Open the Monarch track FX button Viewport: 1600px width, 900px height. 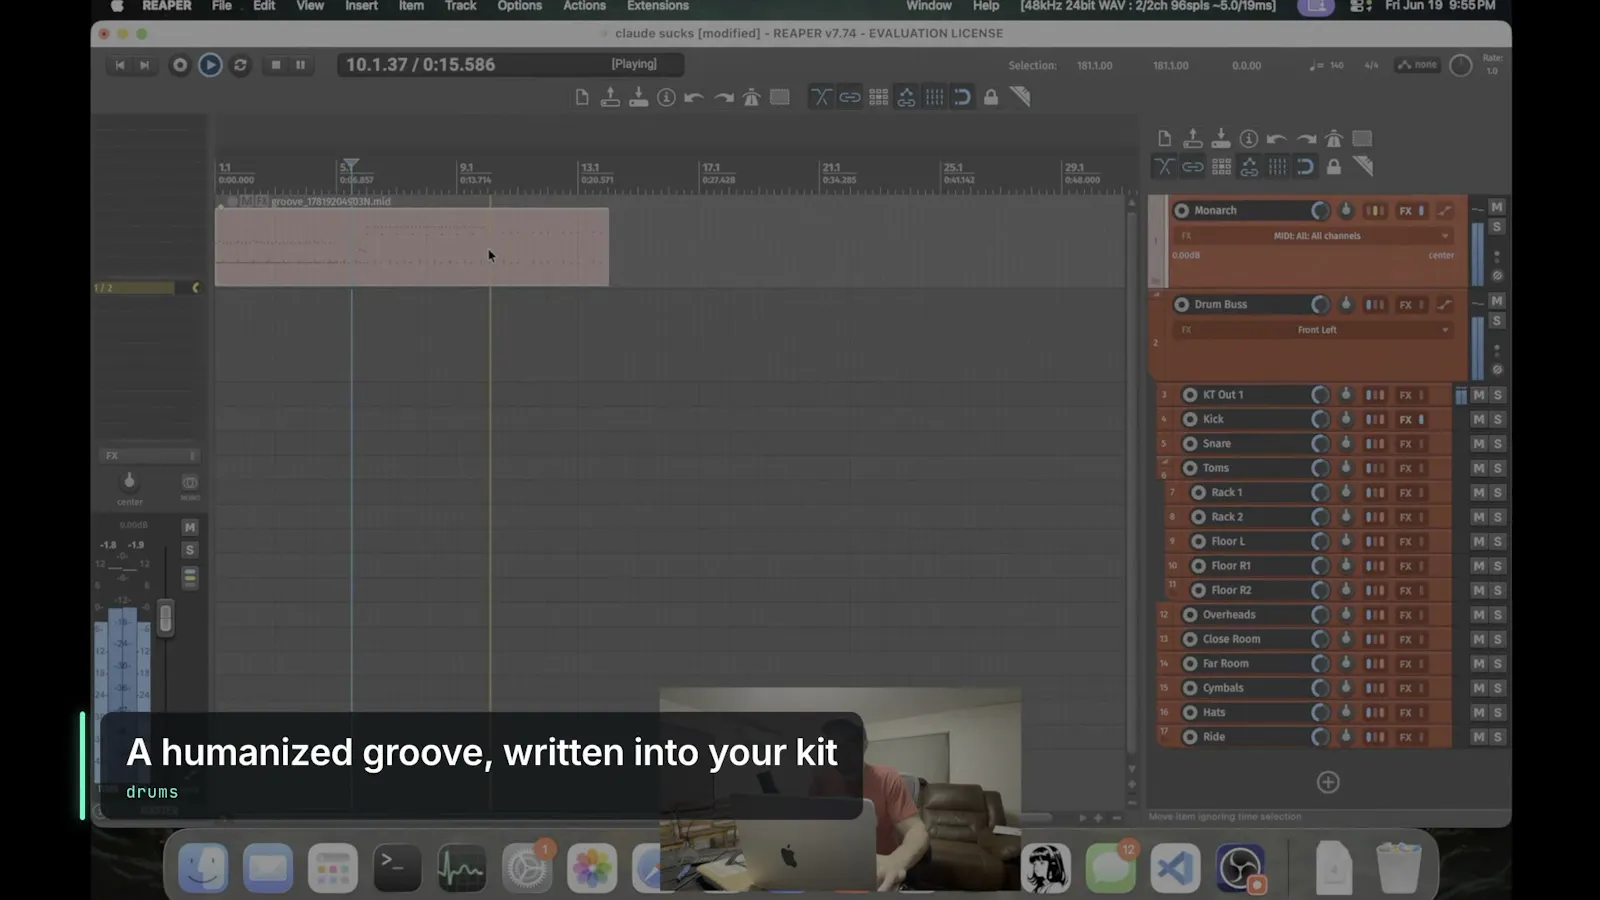click(1406, 211)
